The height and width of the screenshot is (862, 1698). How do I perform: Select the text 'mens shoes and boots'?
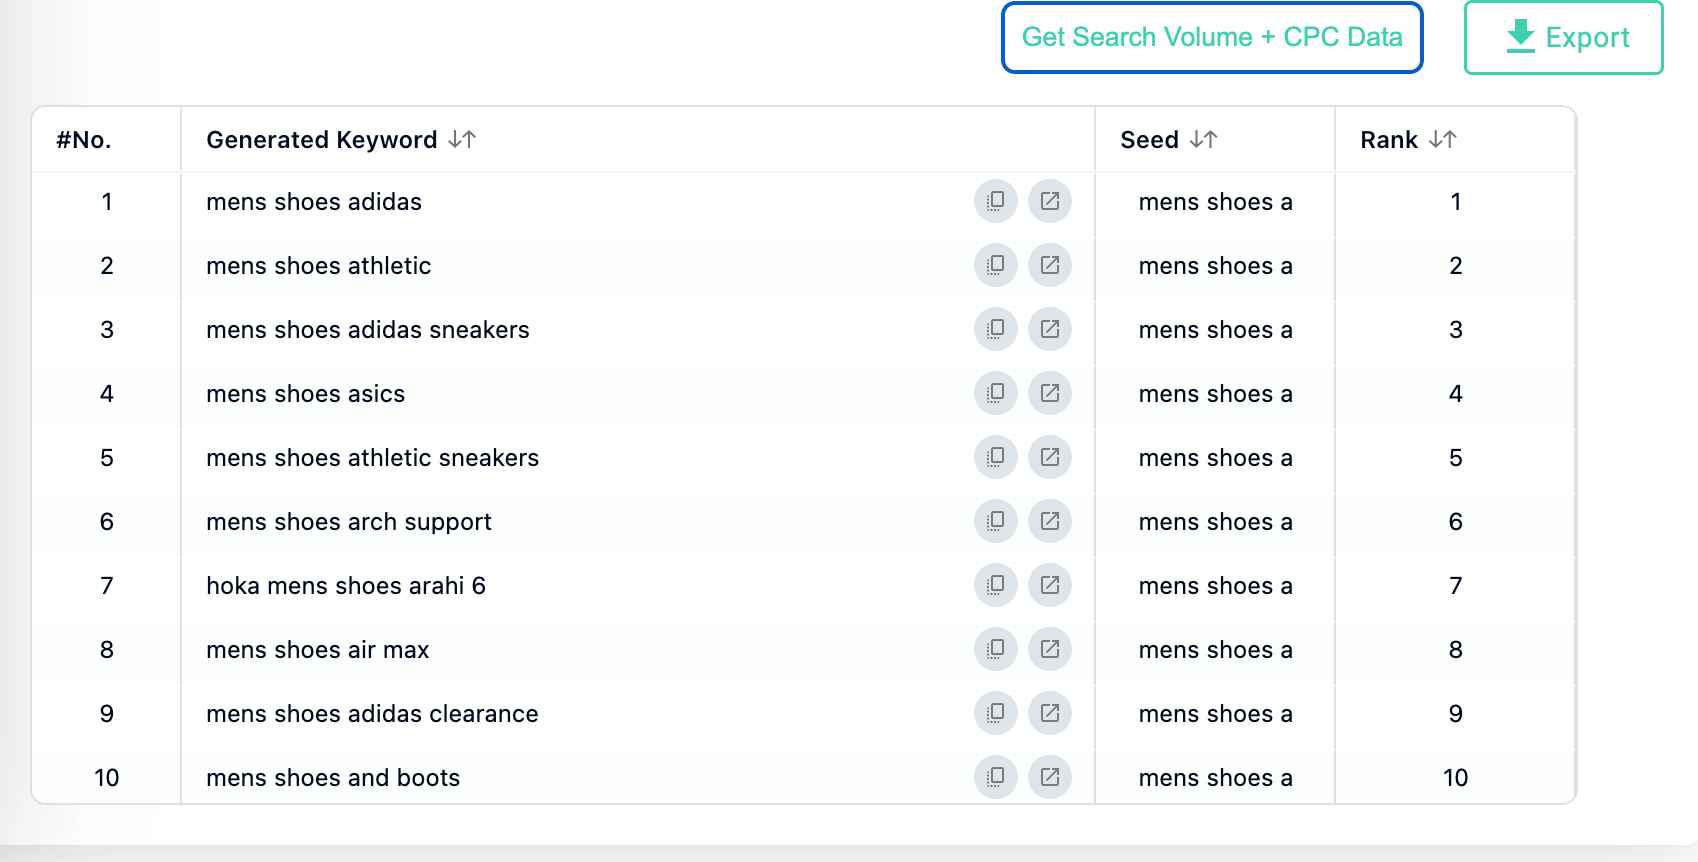click(333, 778)
